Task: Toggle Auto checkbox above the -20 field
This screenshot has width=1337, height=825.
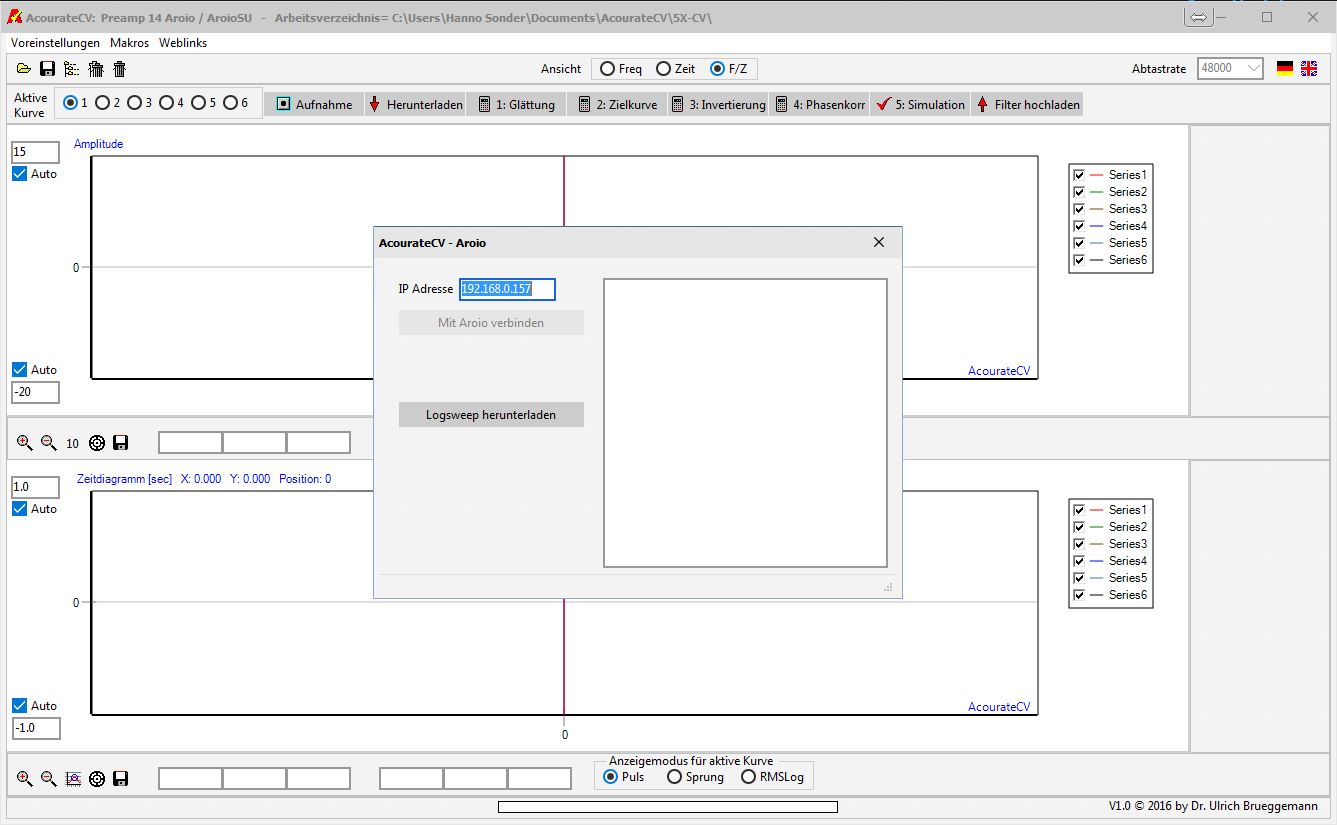Action: click(20, 370)
